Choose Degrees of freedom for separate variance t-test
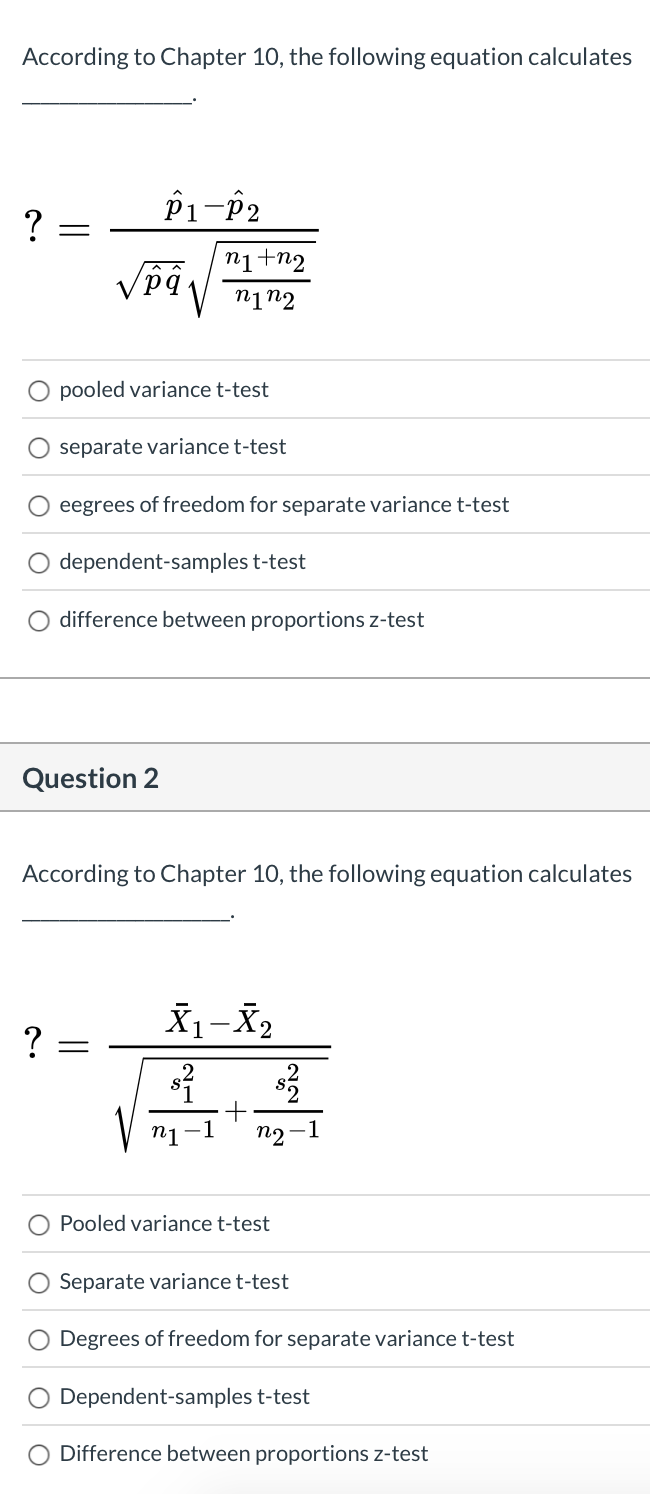The height and width of the screenshot is (1494, 650). (x=38, y=1339)
